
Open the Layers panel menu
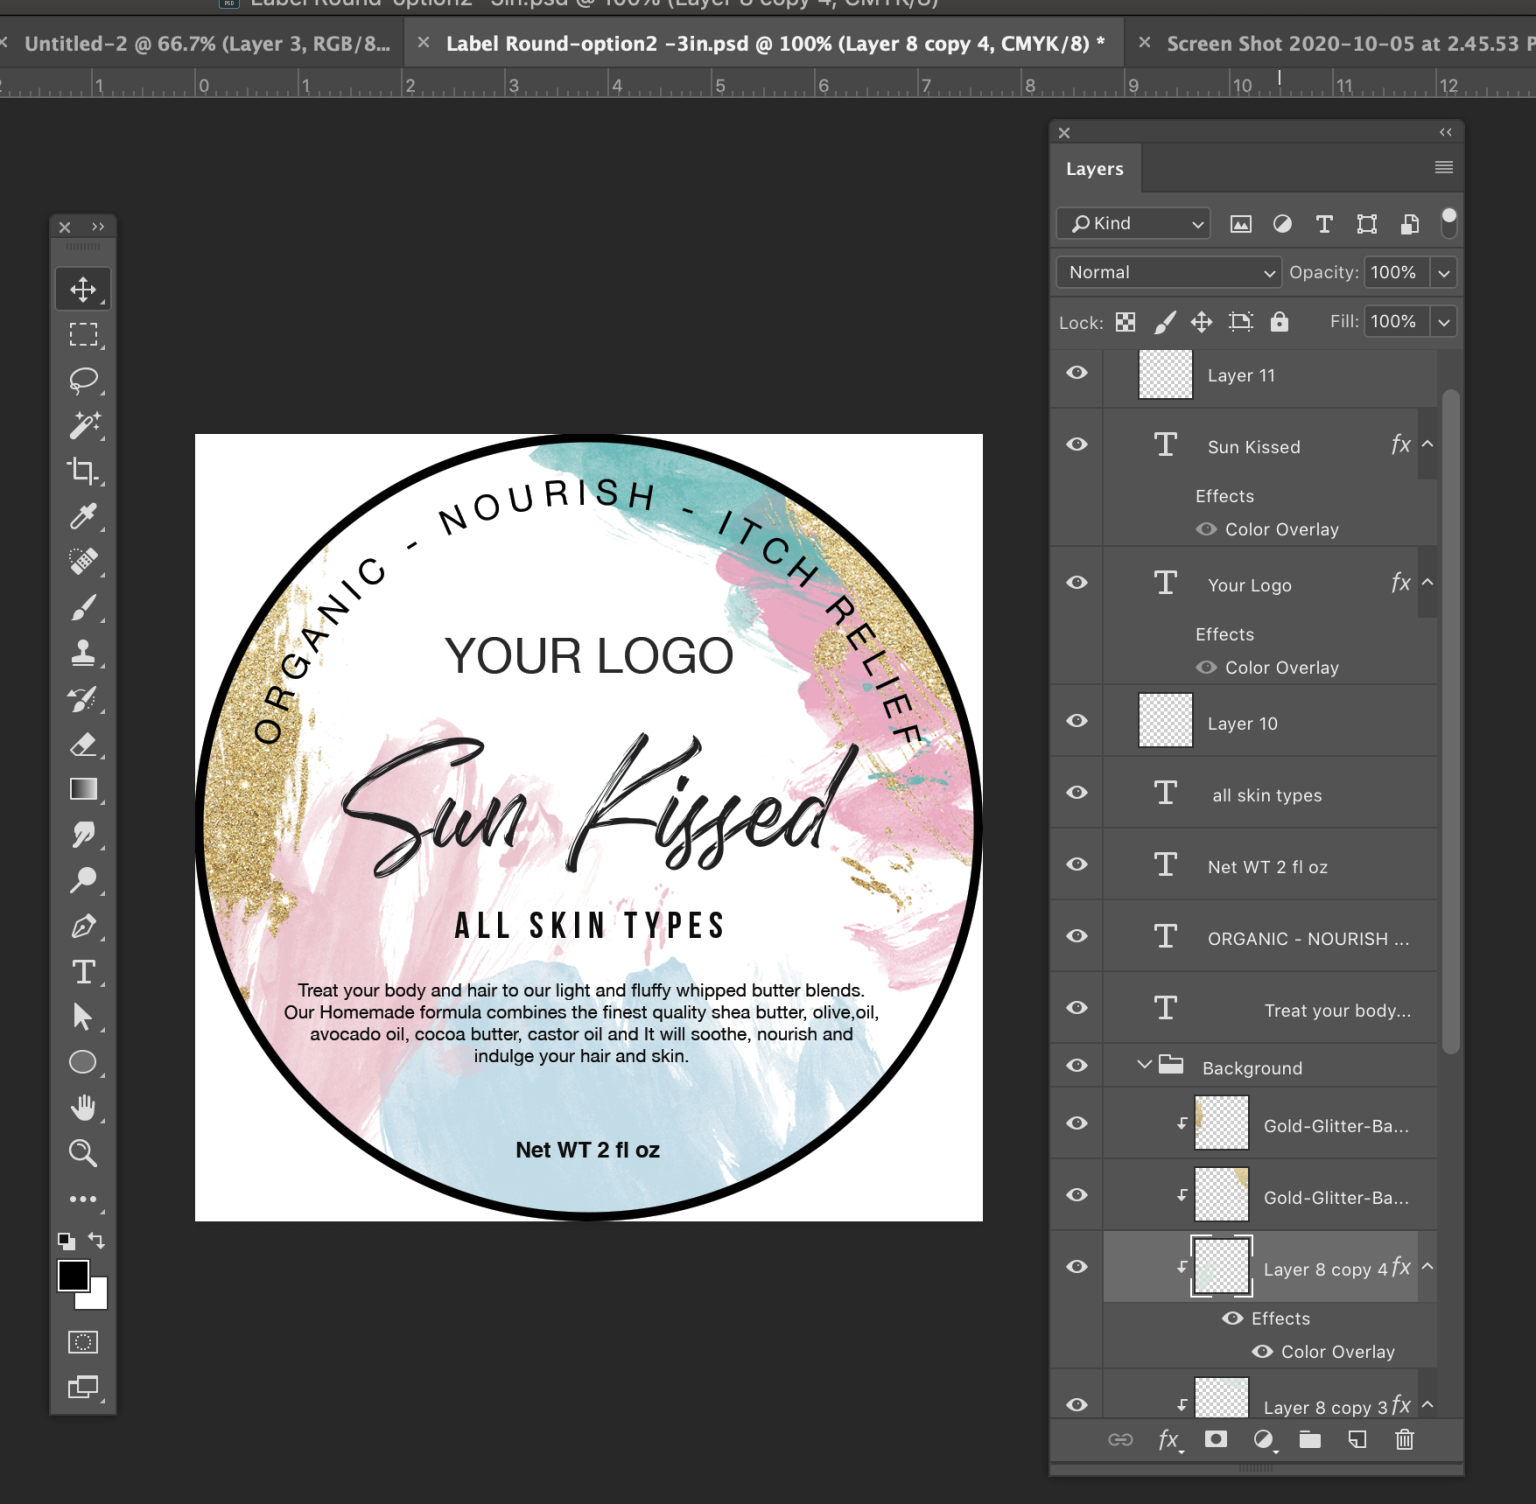1443,167
